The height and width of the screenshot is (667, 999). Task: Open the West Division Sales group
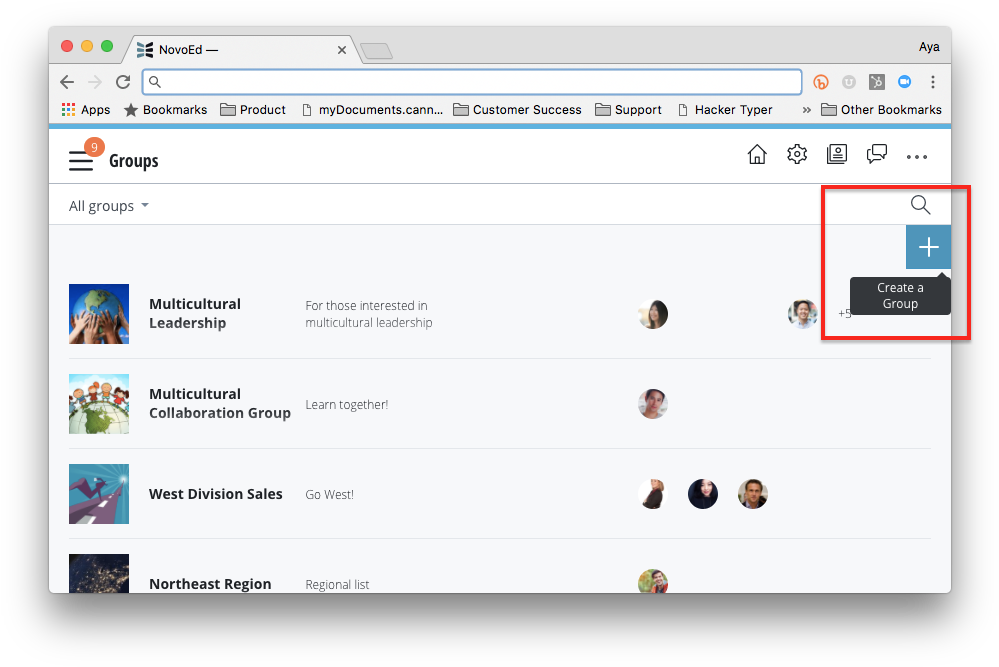(x=215, y=494)
